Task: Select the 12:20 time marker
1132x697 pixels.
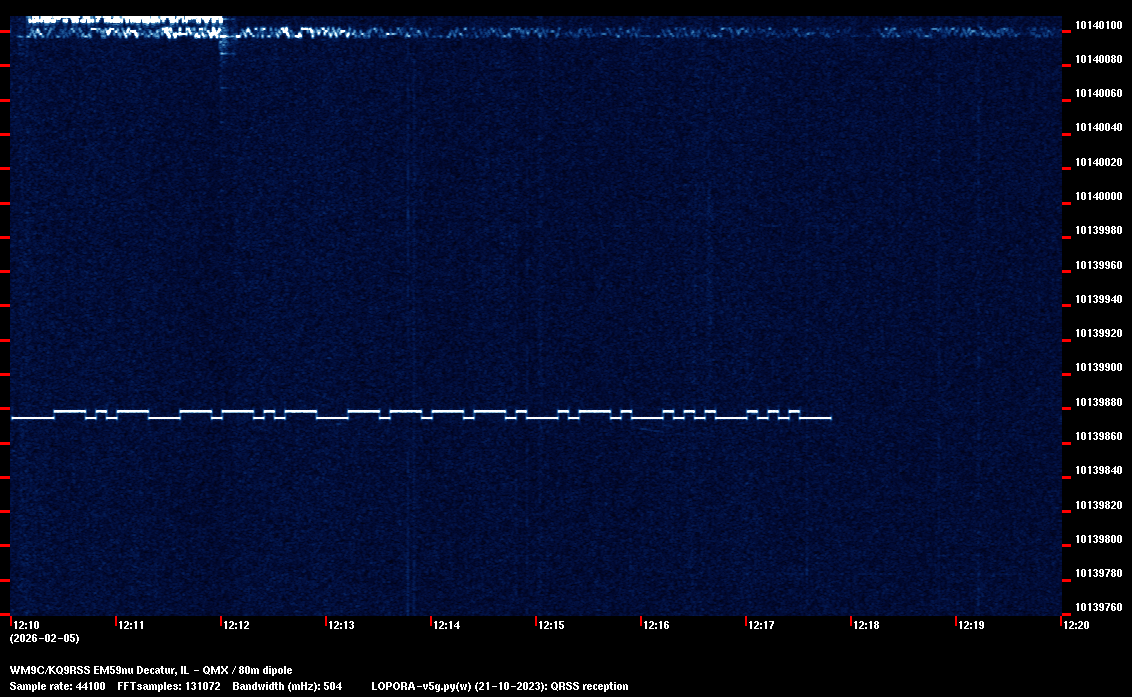Action: 1076,626
